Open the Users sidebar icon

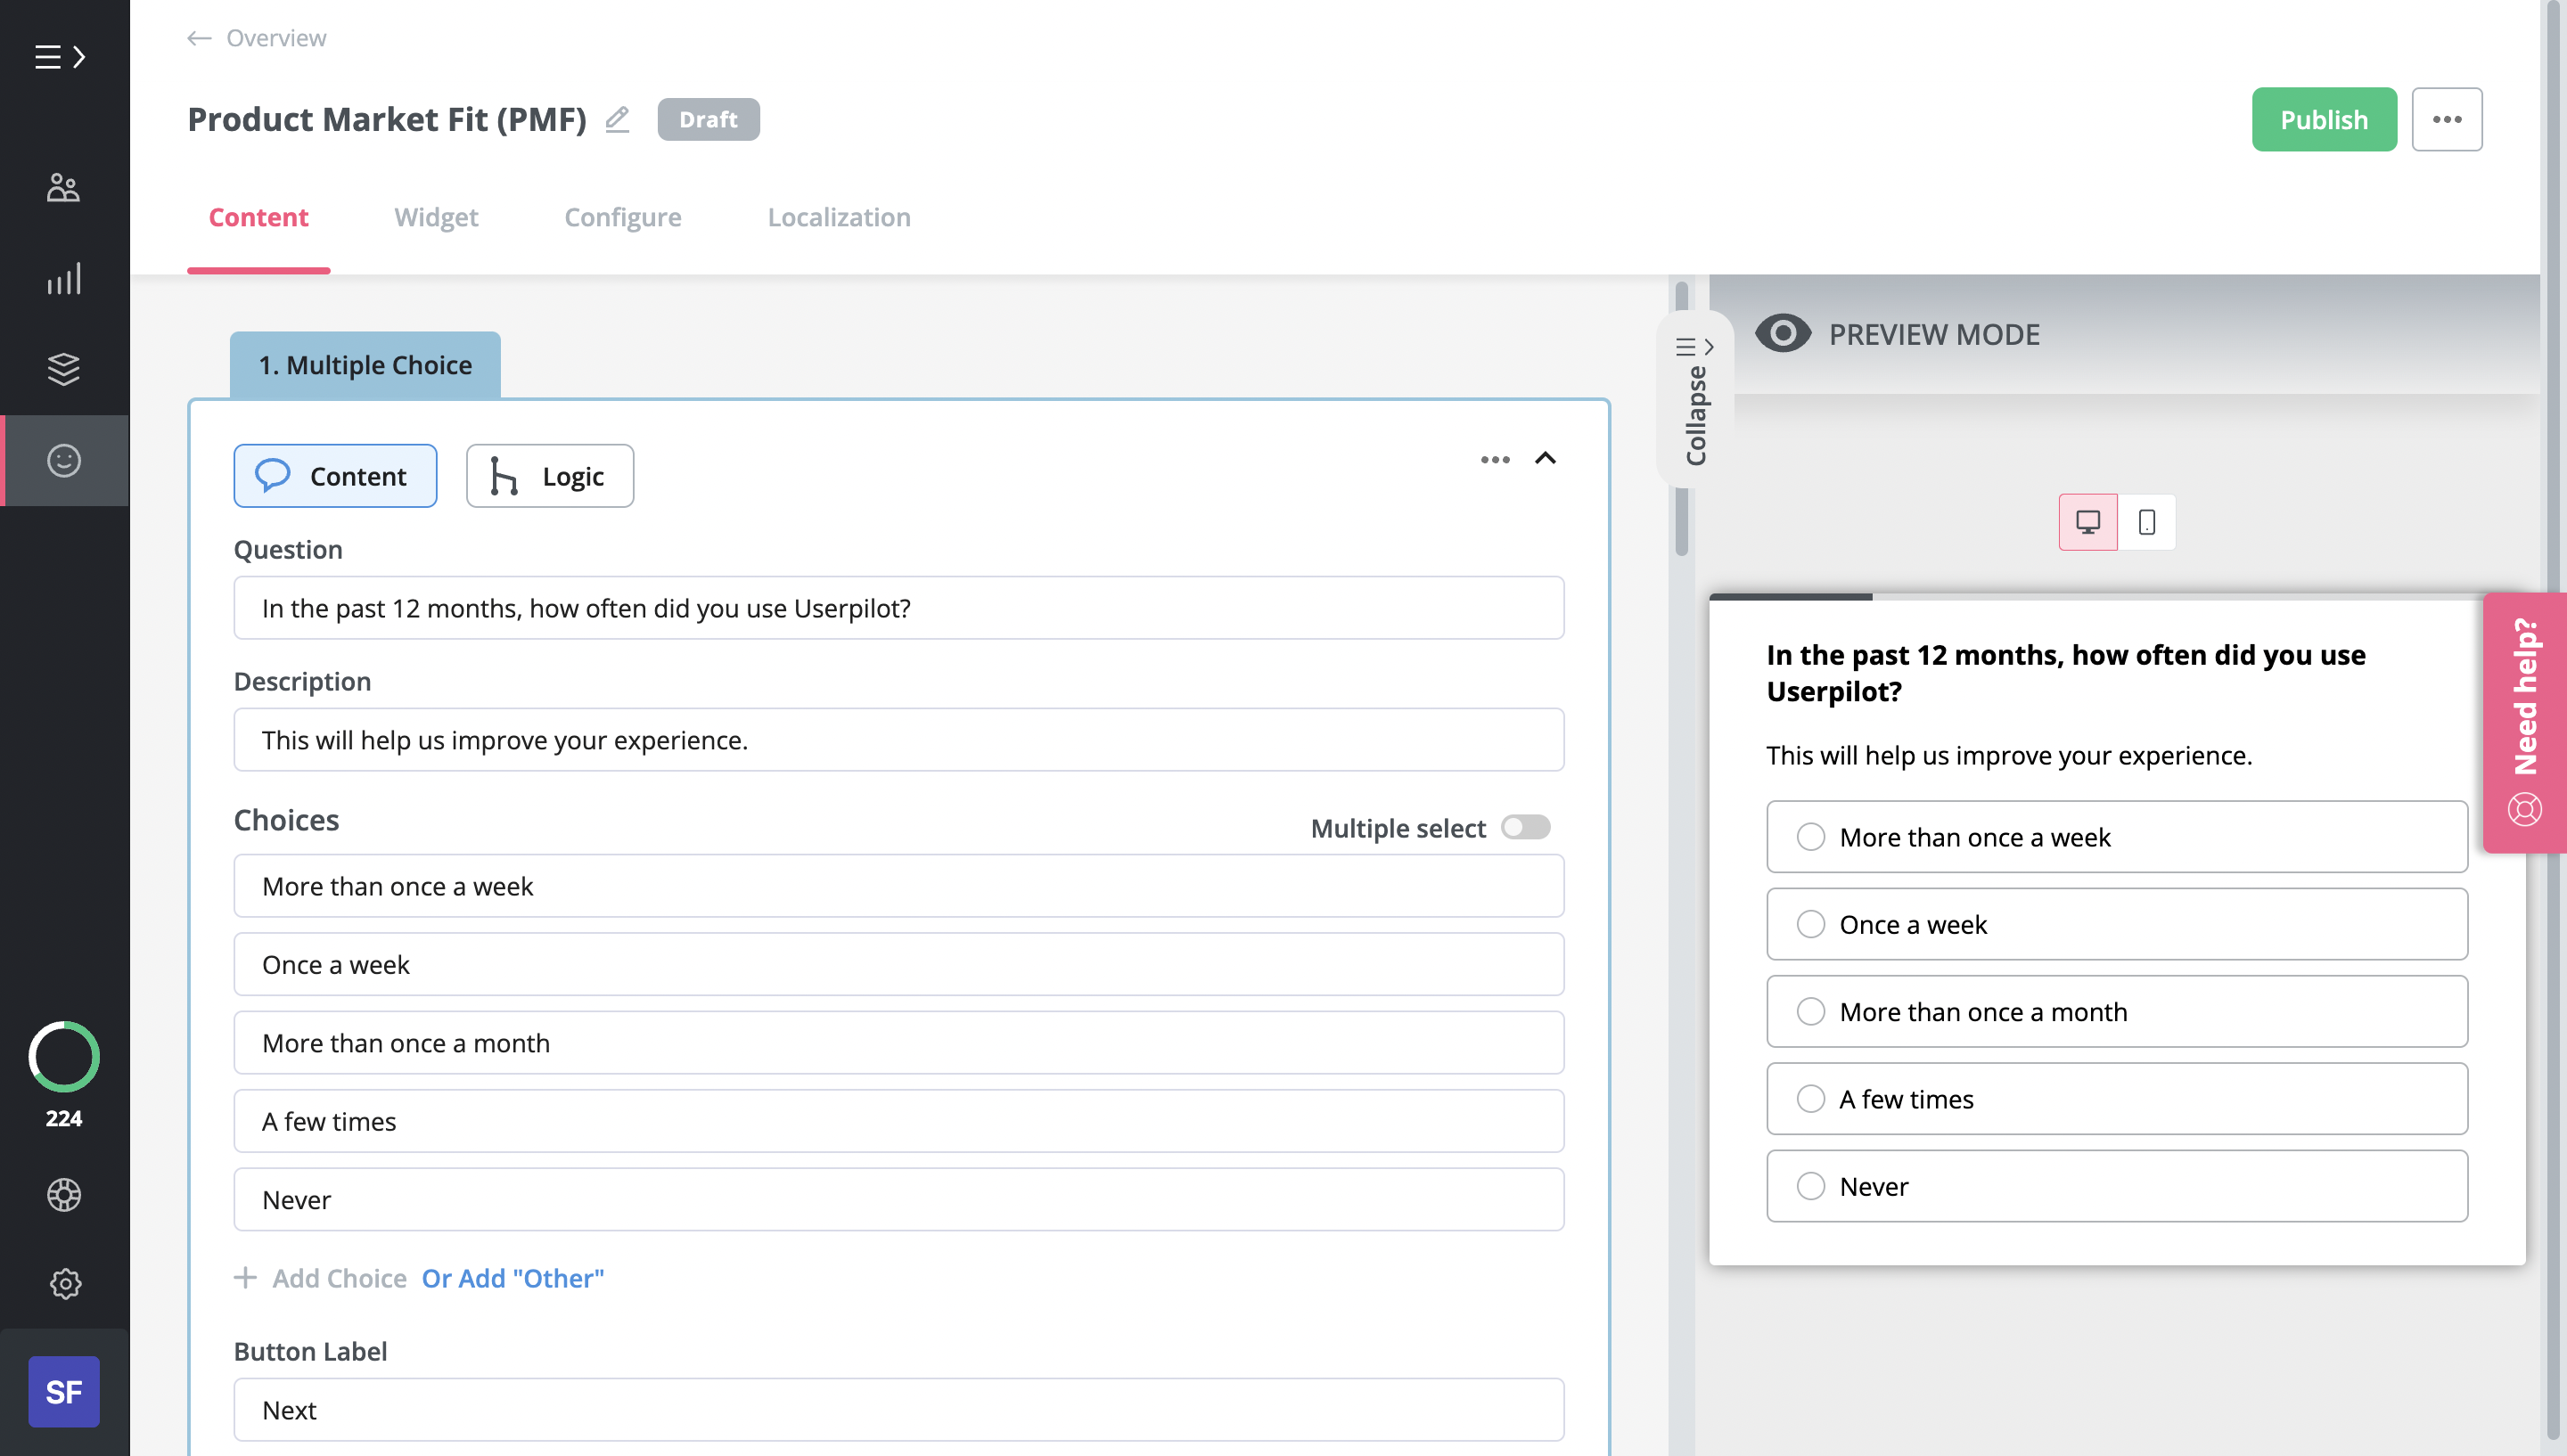(x=63, y=187)
